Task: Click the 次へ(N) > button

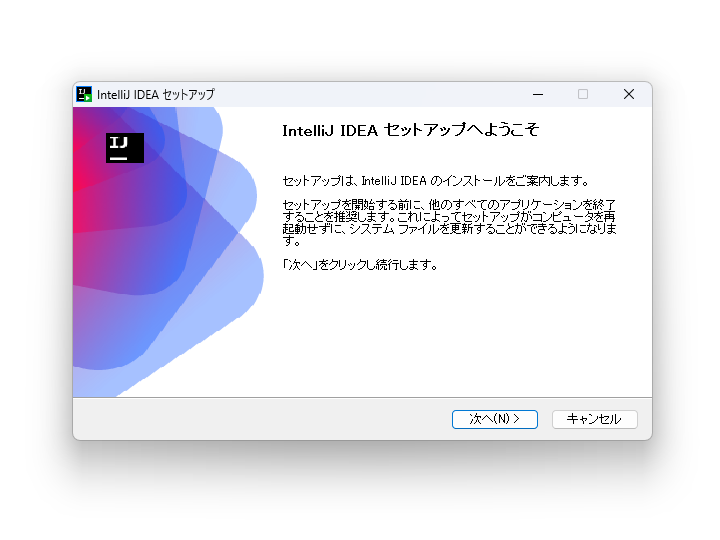Action: click(495, 419)
